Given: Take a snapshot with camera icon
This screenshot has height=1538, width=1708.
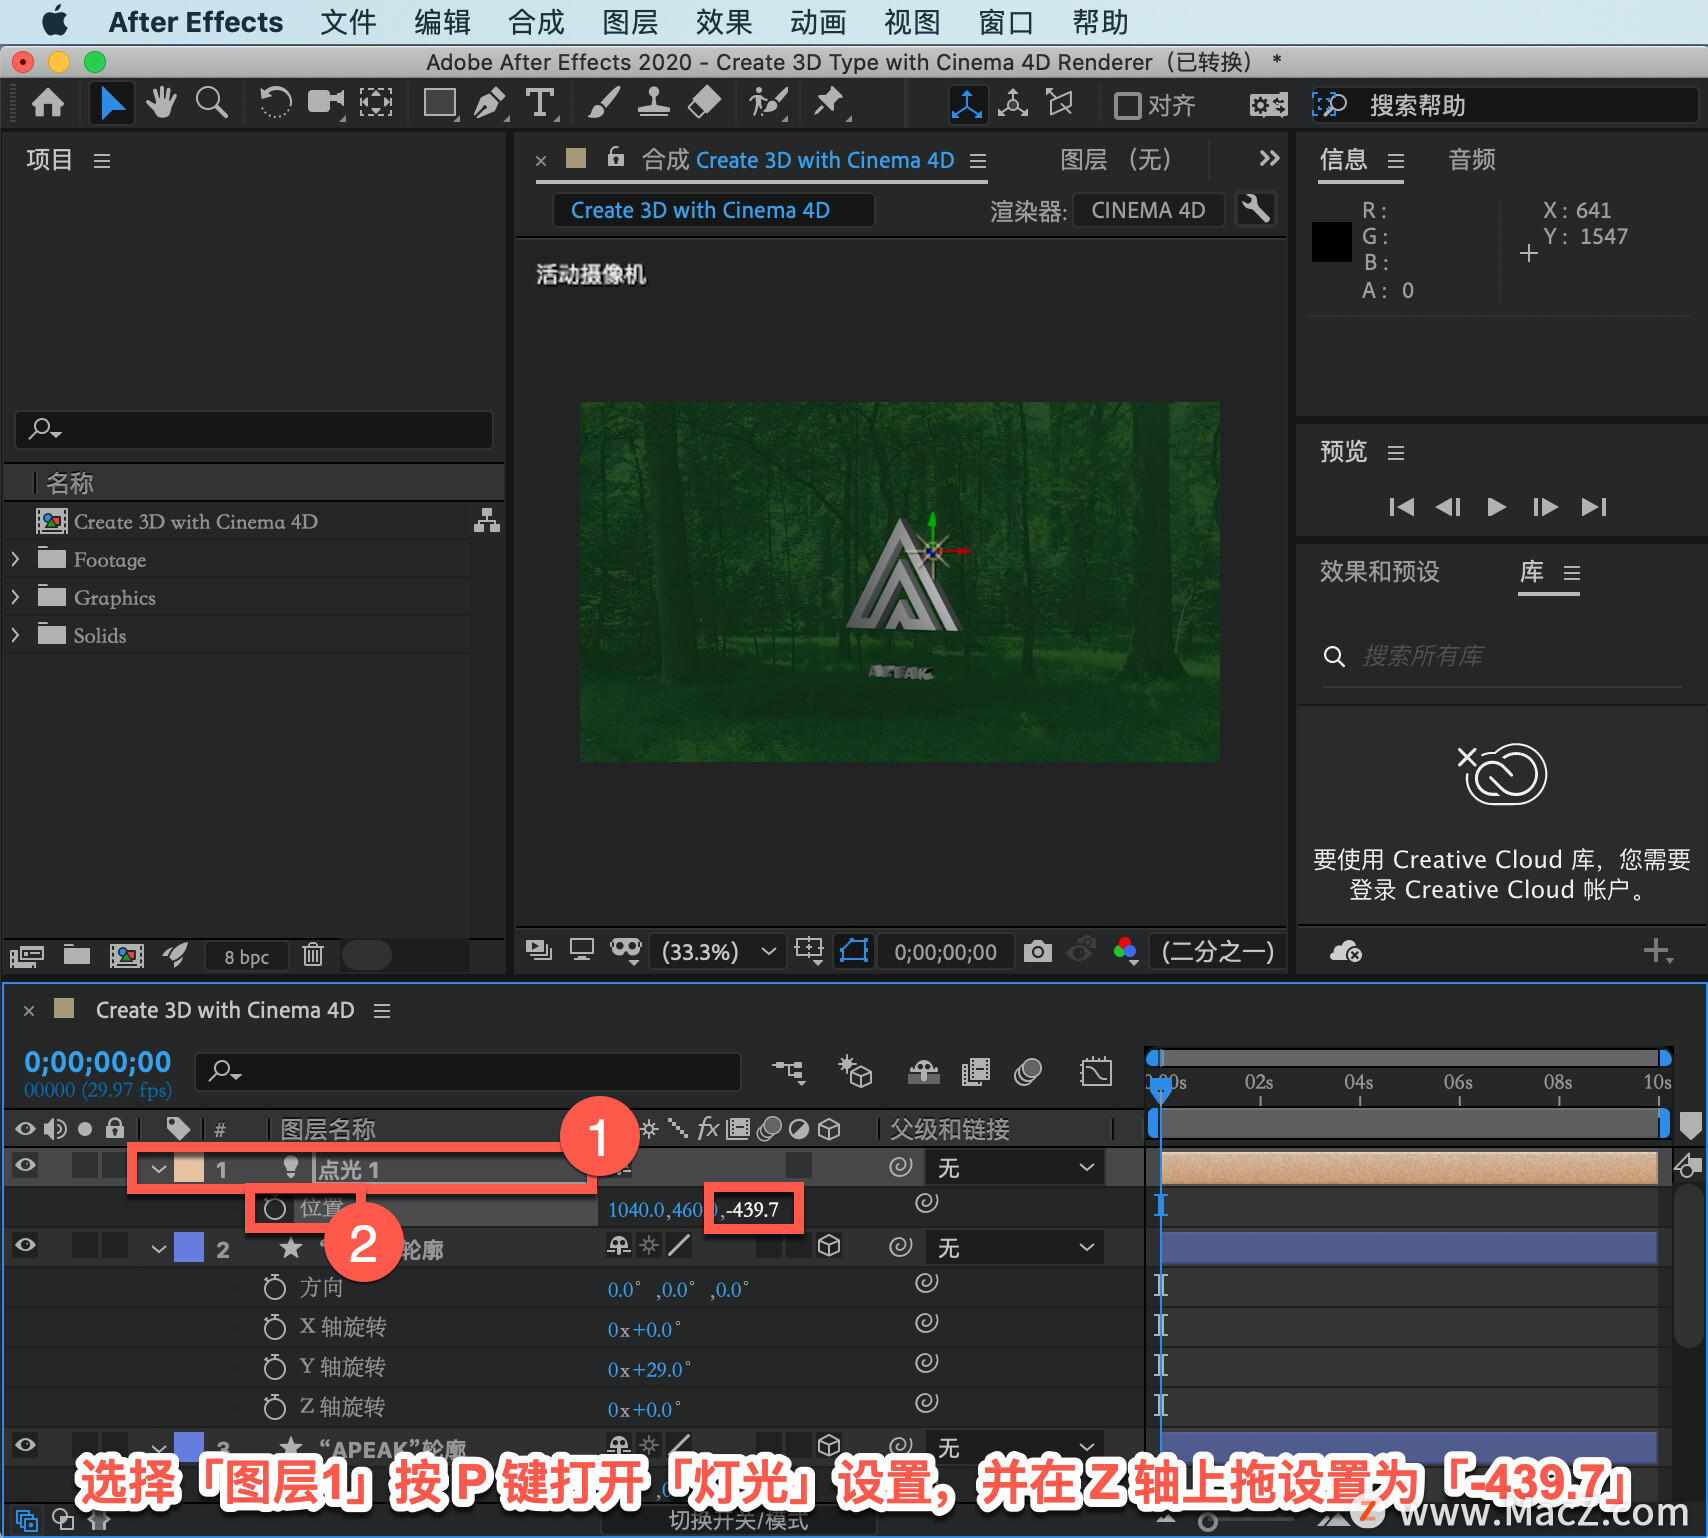Looking at the screenshot, I should tap(1038, 951).
